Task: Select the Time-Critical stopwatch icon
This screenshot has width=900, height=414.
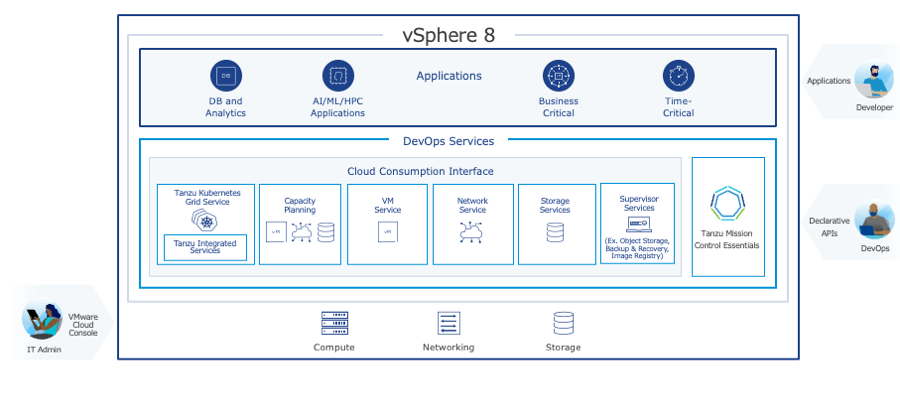Action: [678, 76]
